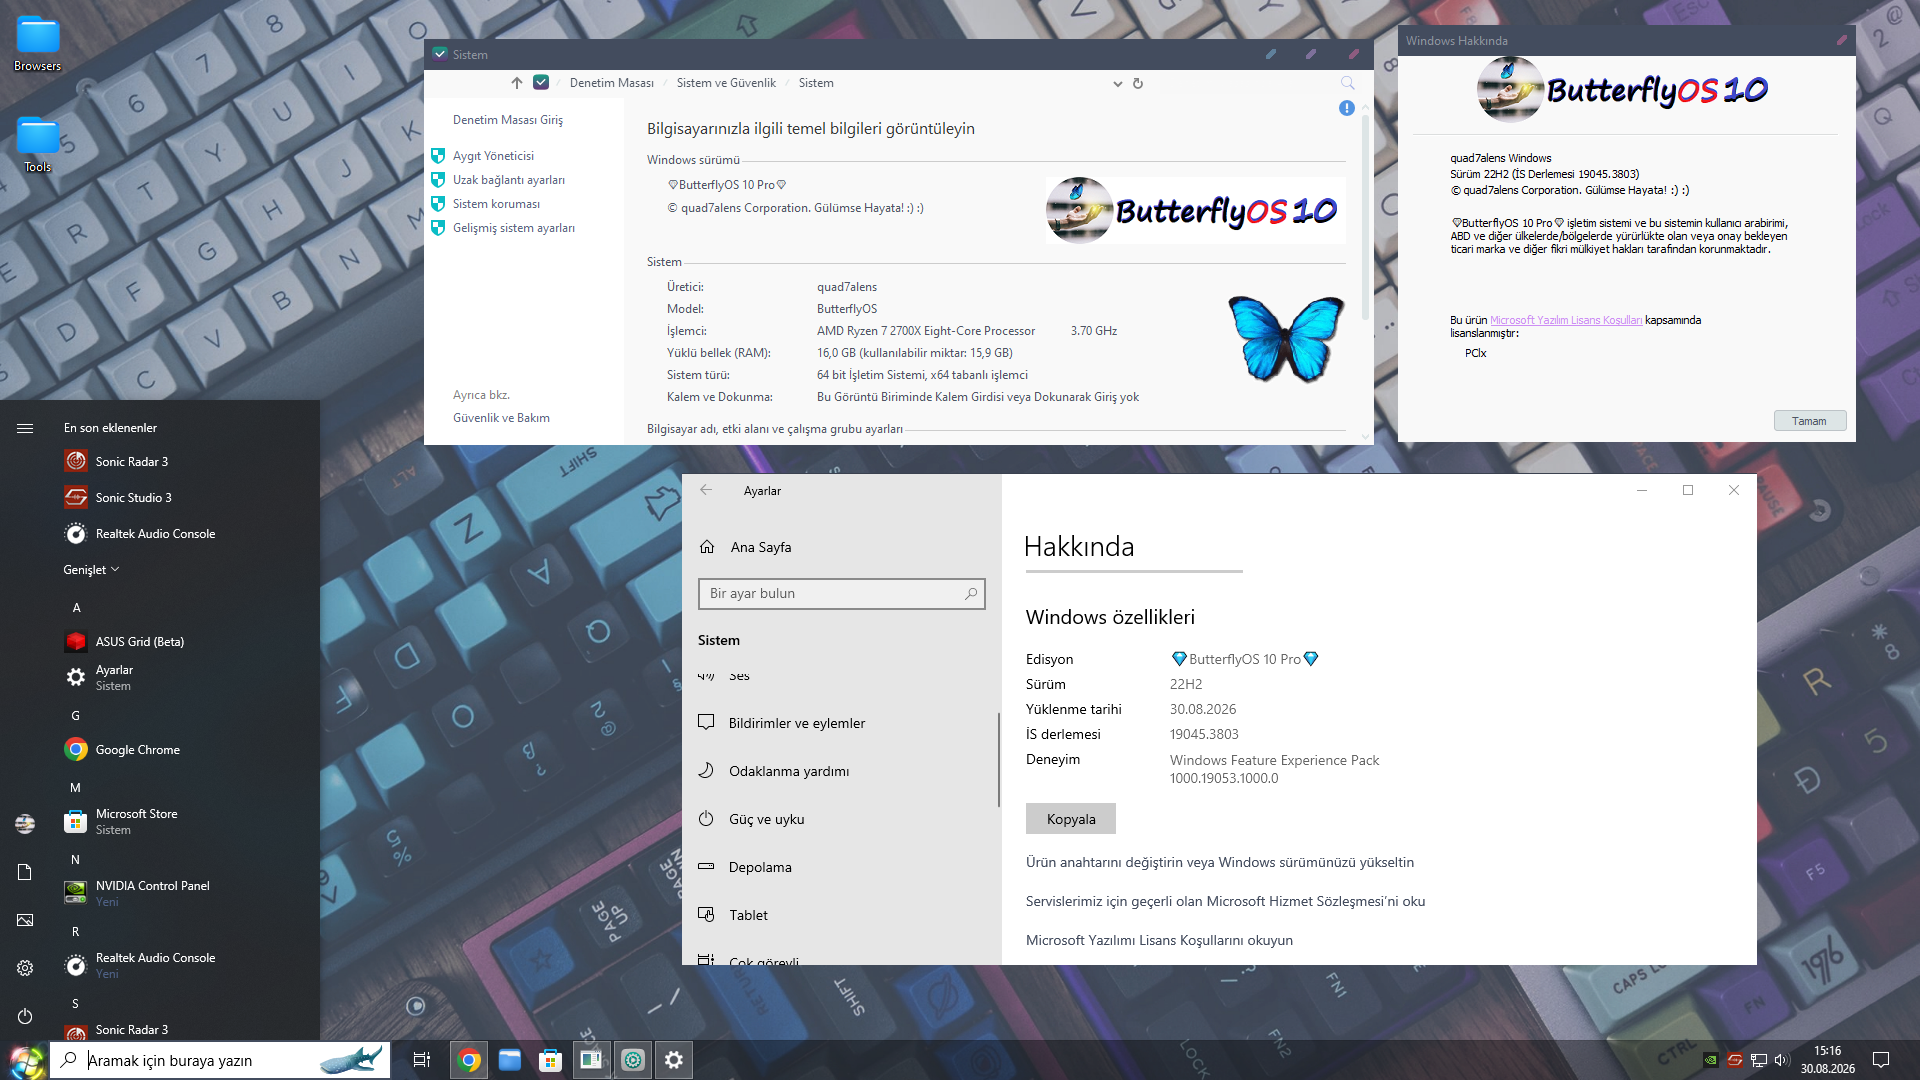Open Bildirimler ve eylemler settings
The image size is (1920, 1080).
(x=840, y=723)
